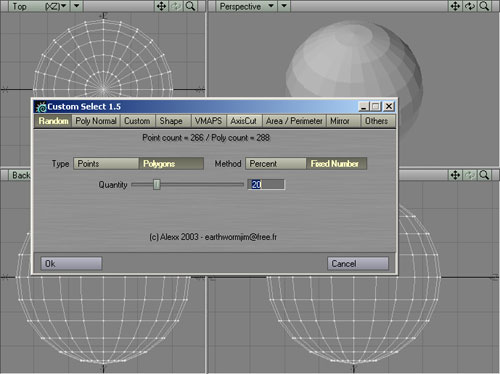Switch to the Poly Normal tab
This screenshot has width=500, height=374.
96,121
